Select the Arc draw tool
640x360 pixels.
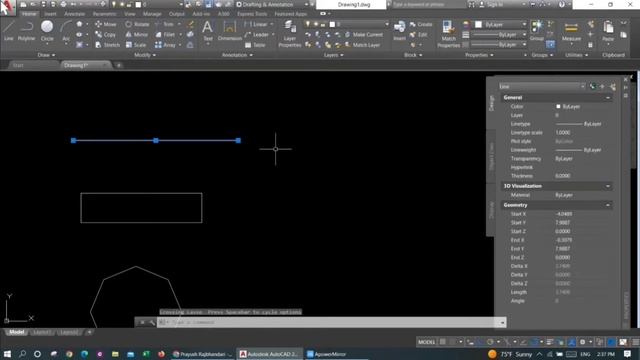66,31
